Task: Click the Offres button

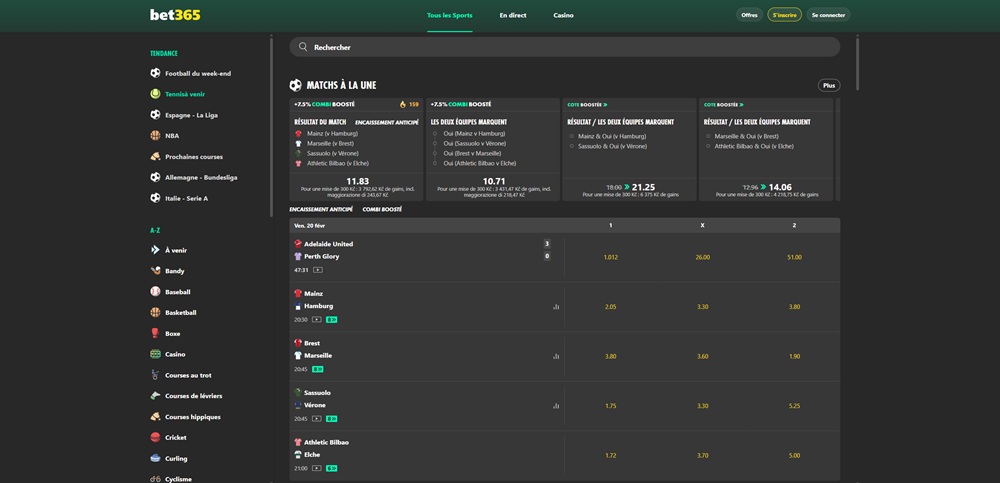Action: [x=749, y=15]
